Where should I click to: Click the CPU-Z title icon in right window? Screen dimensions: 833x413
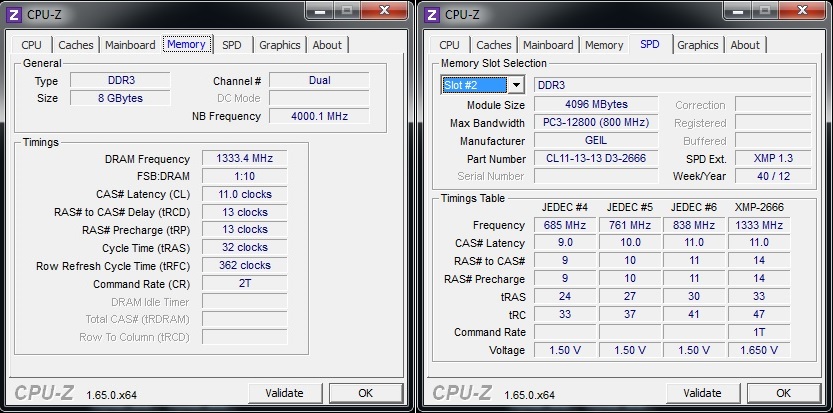[432, 14]
